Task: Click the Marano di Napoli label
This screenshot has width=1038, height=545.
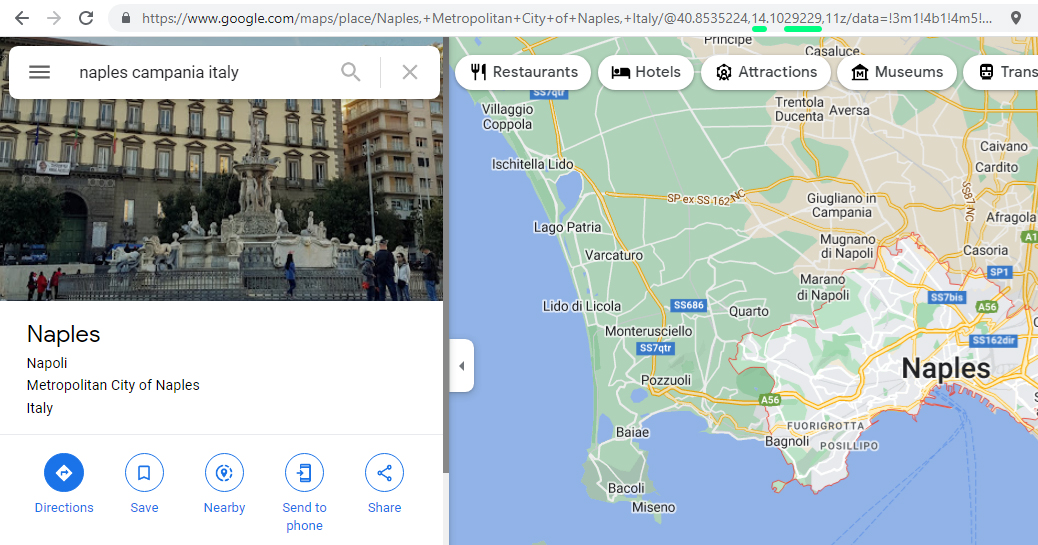Action: tap(823, 287)
